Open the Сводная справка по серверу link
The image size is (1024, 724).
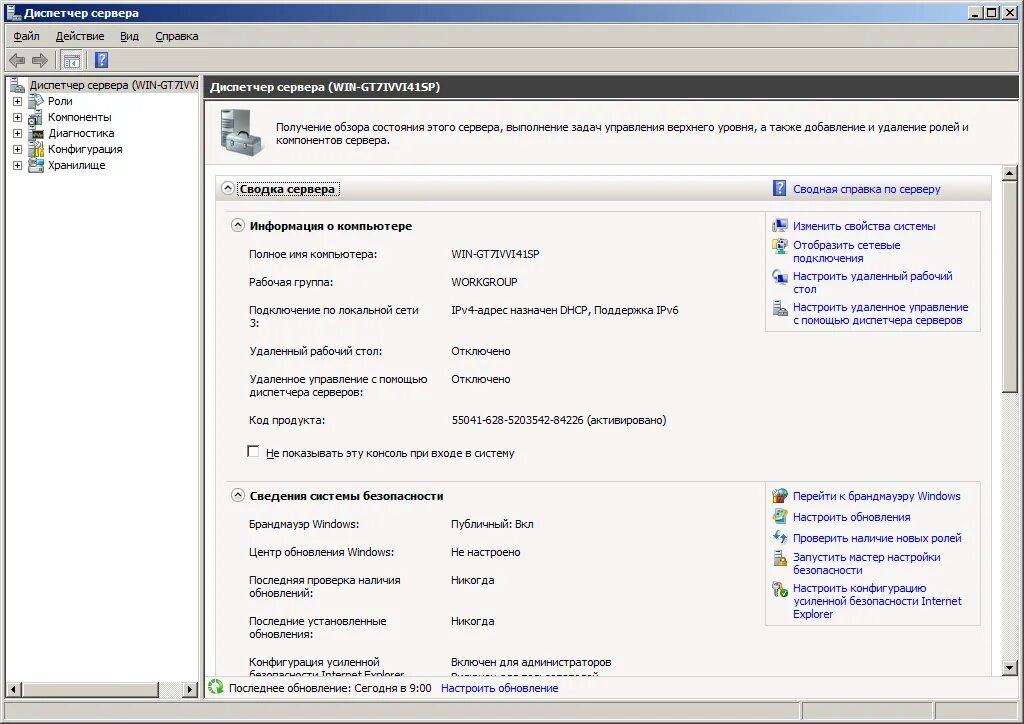[867, 189]
